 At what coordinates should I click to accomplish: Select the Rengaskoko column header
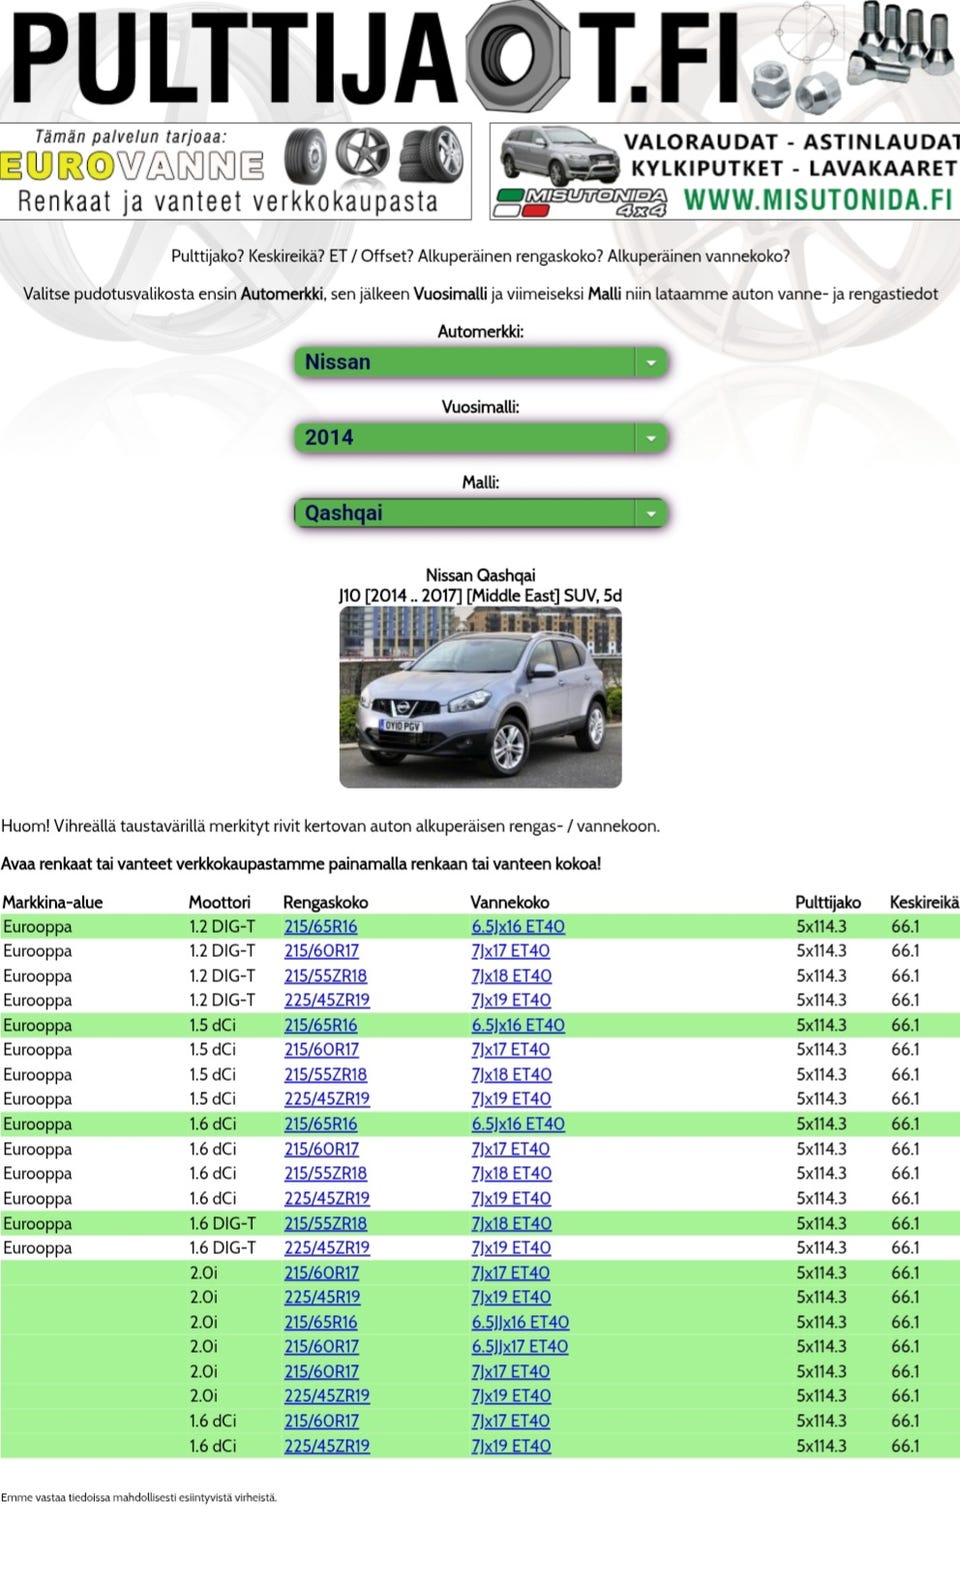pos(325,902)
